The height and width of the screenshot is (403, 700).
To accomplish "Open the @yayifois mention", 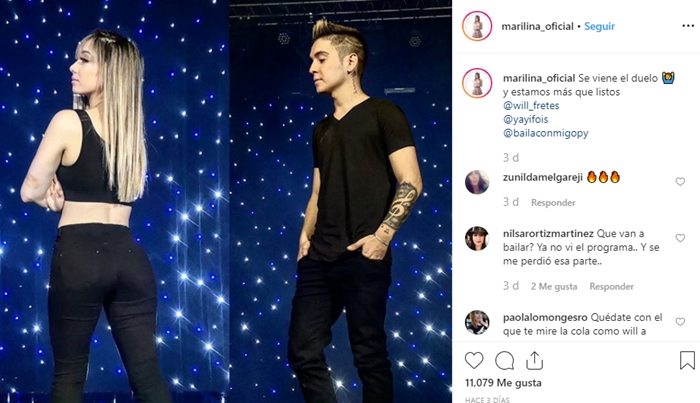I will click(525, 120).
